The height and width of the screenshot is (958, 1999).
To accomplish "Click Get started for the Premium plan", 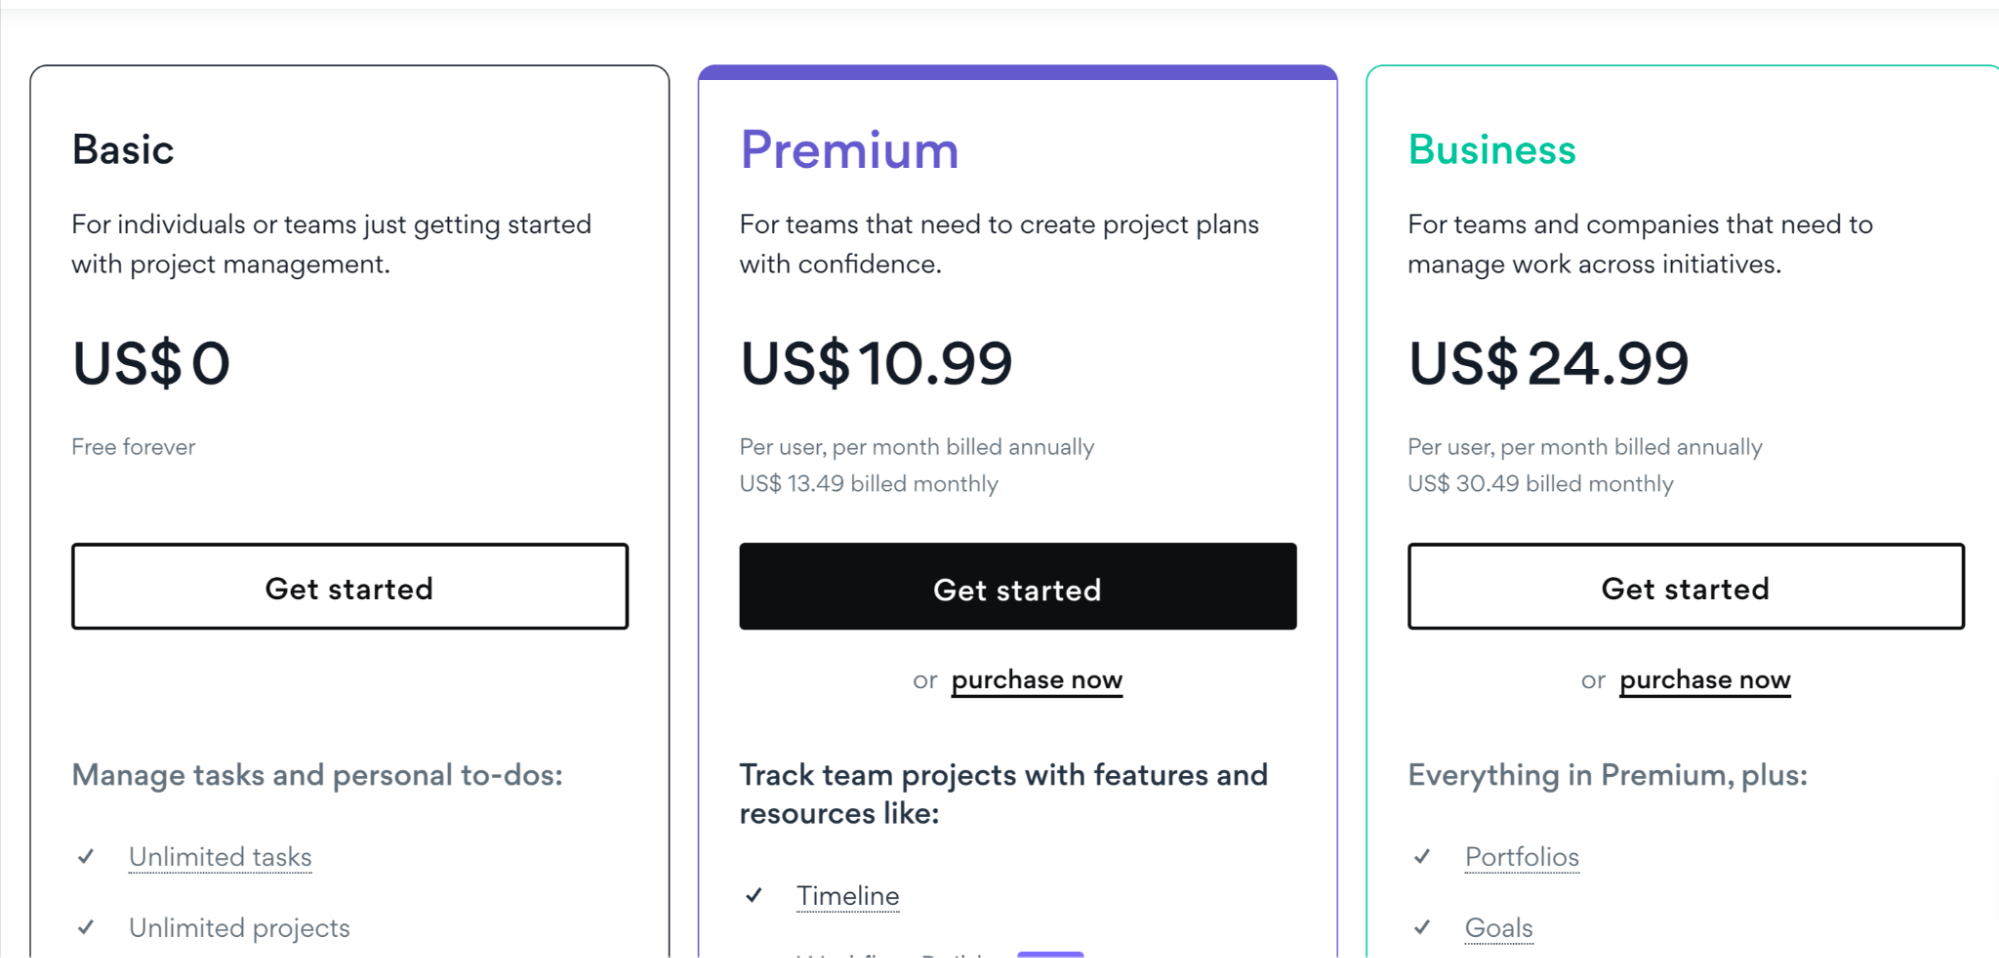I will 1017,588.
